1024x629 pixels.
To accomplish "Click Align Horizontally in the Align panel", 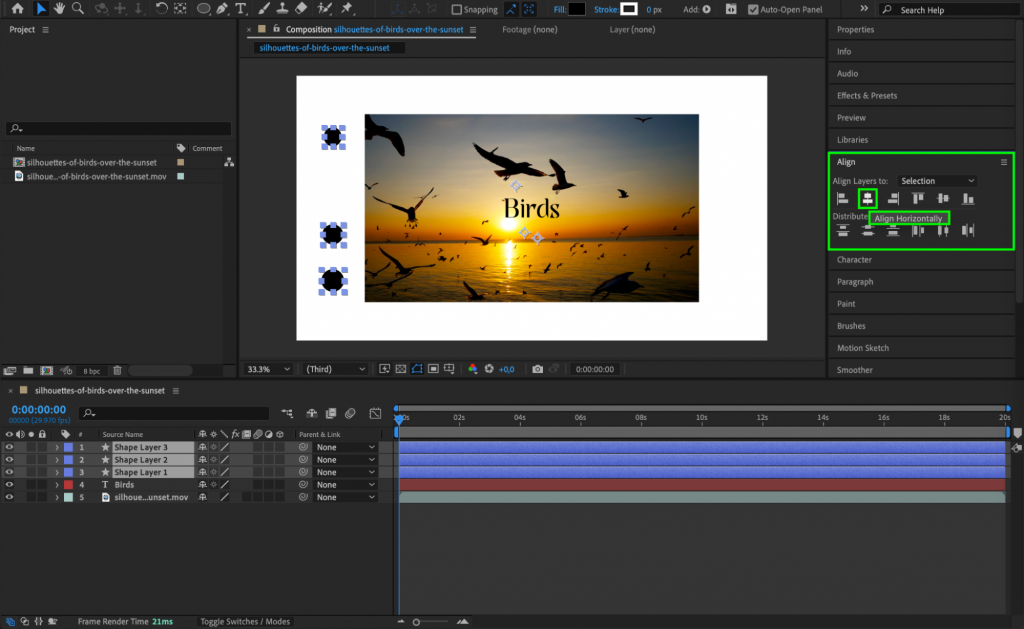I will [x=866, y=198].
